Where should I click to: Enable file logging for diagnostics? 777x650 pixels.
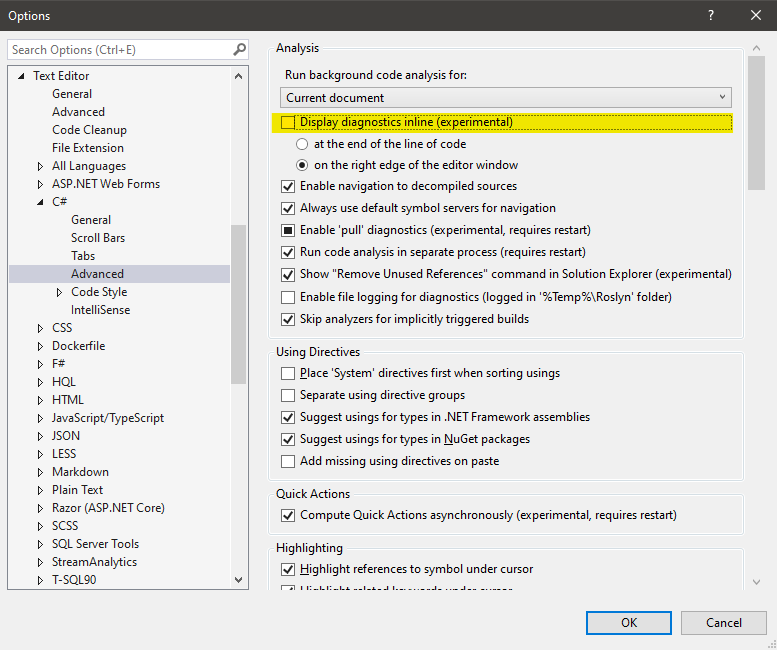pyautogui.click(x=288, y=297)
